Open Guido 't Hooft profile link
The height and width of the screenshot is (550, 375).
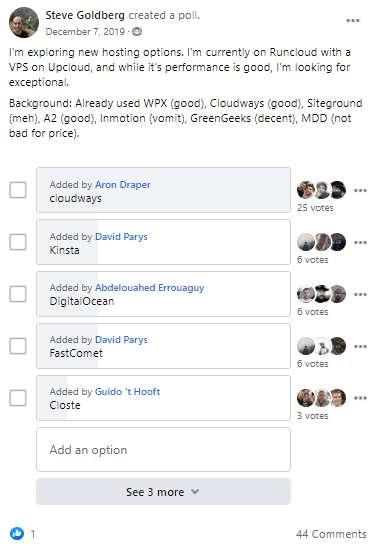[128, 391]
